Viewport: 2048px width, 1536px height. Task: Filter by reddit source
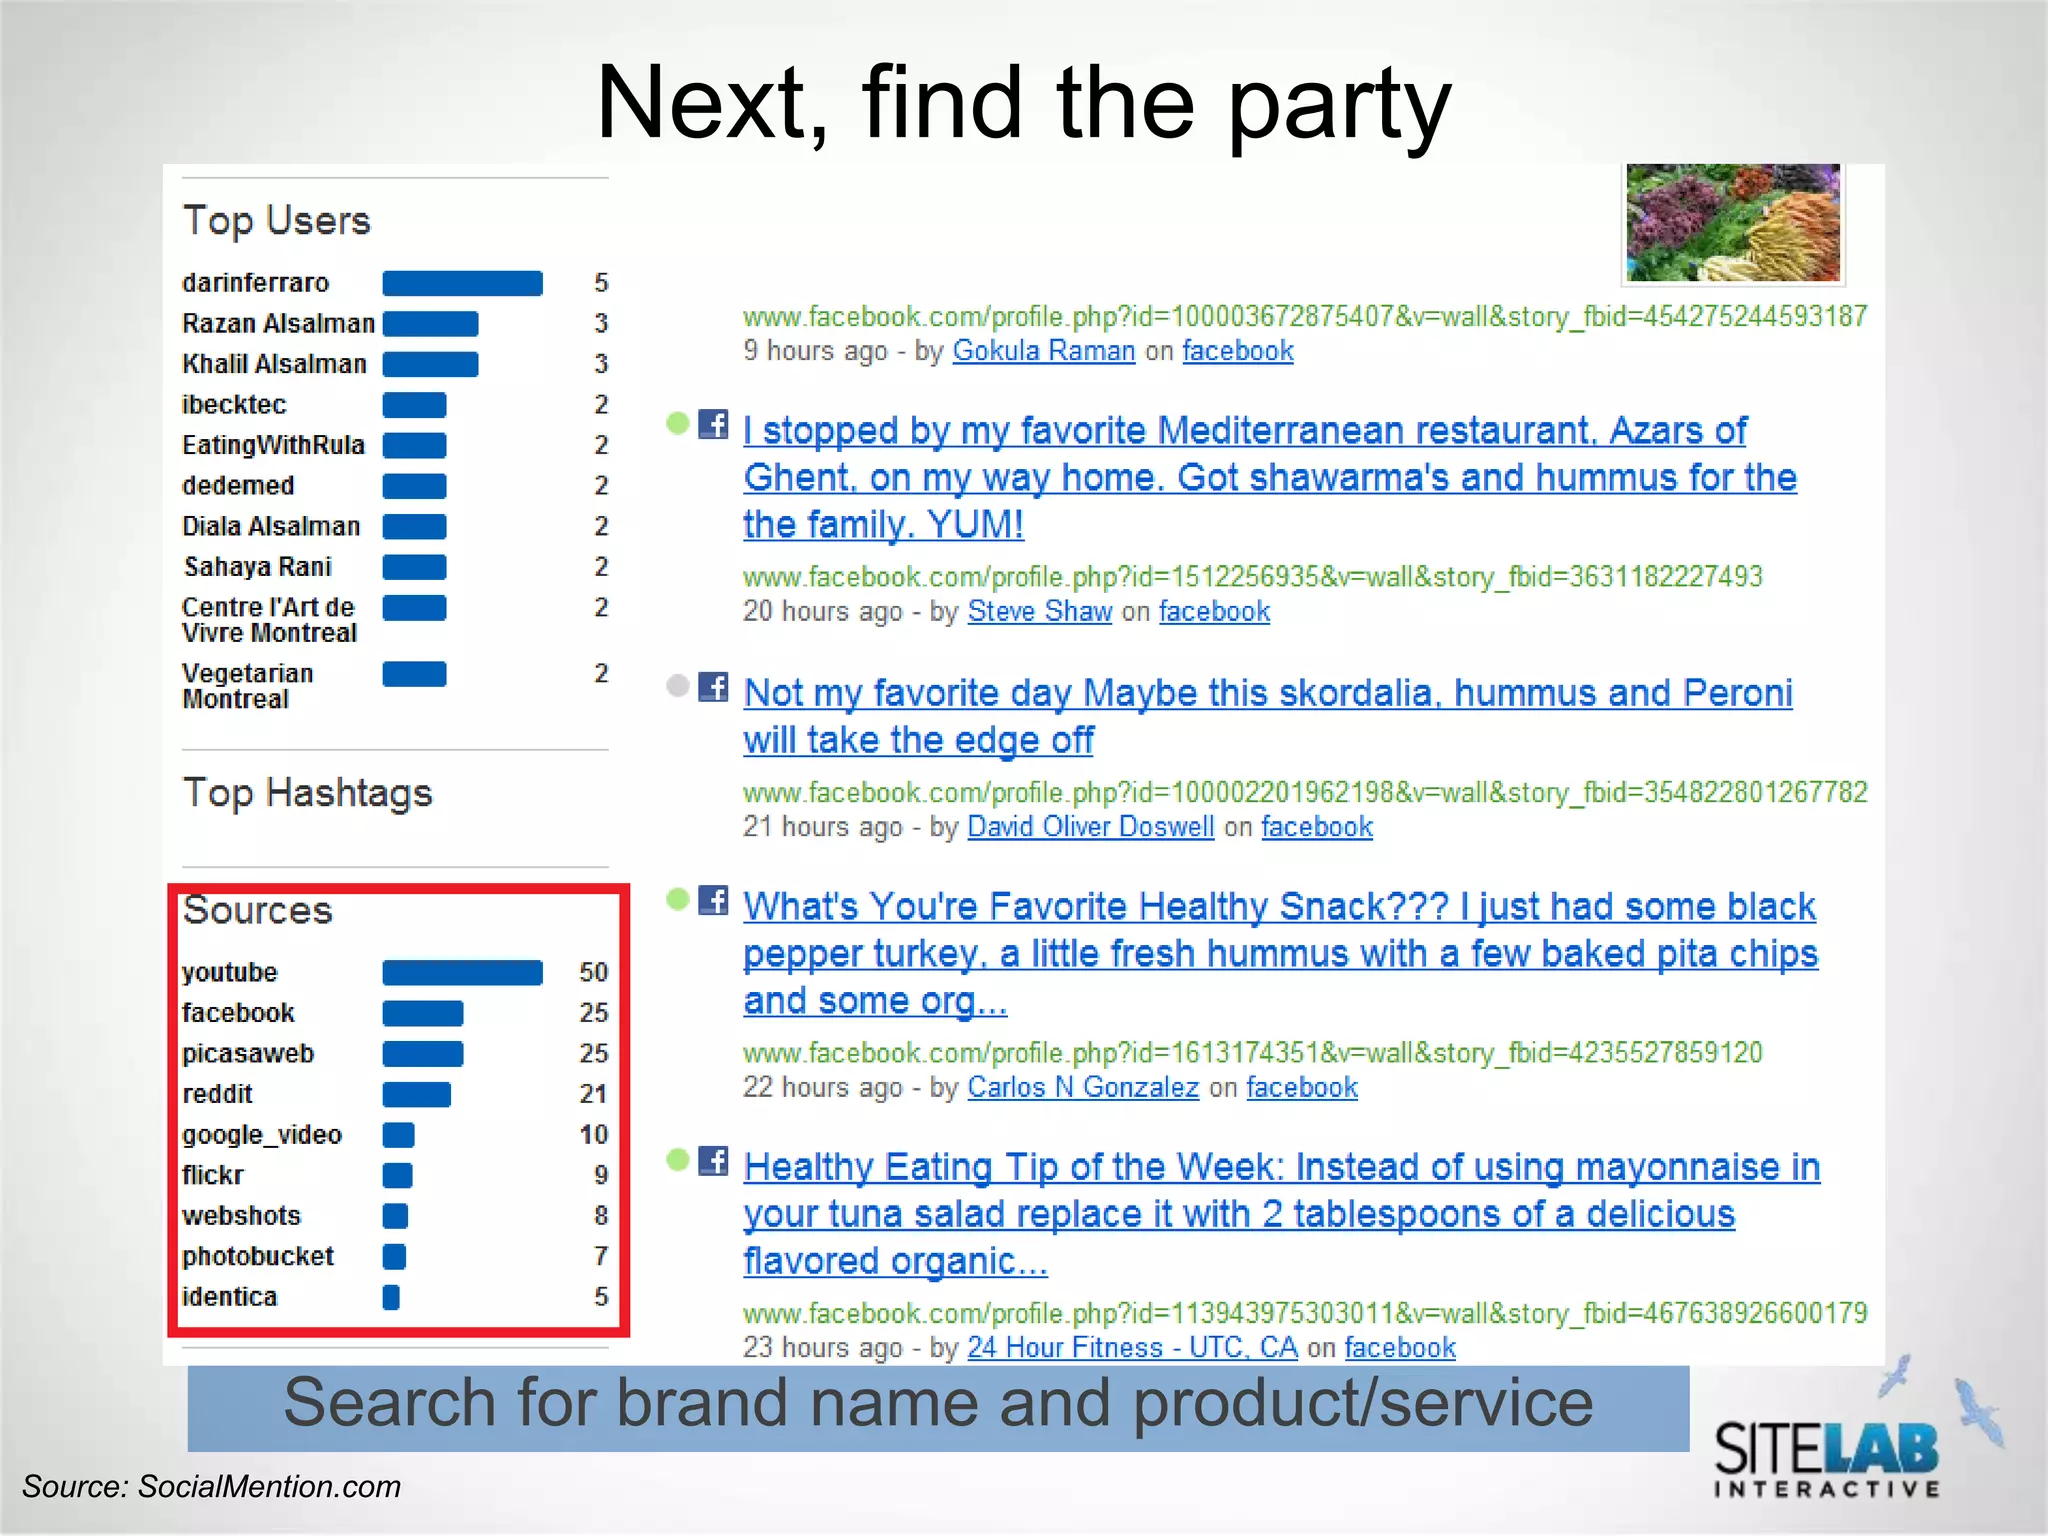pyautogui.click(x=217, y=1094)
